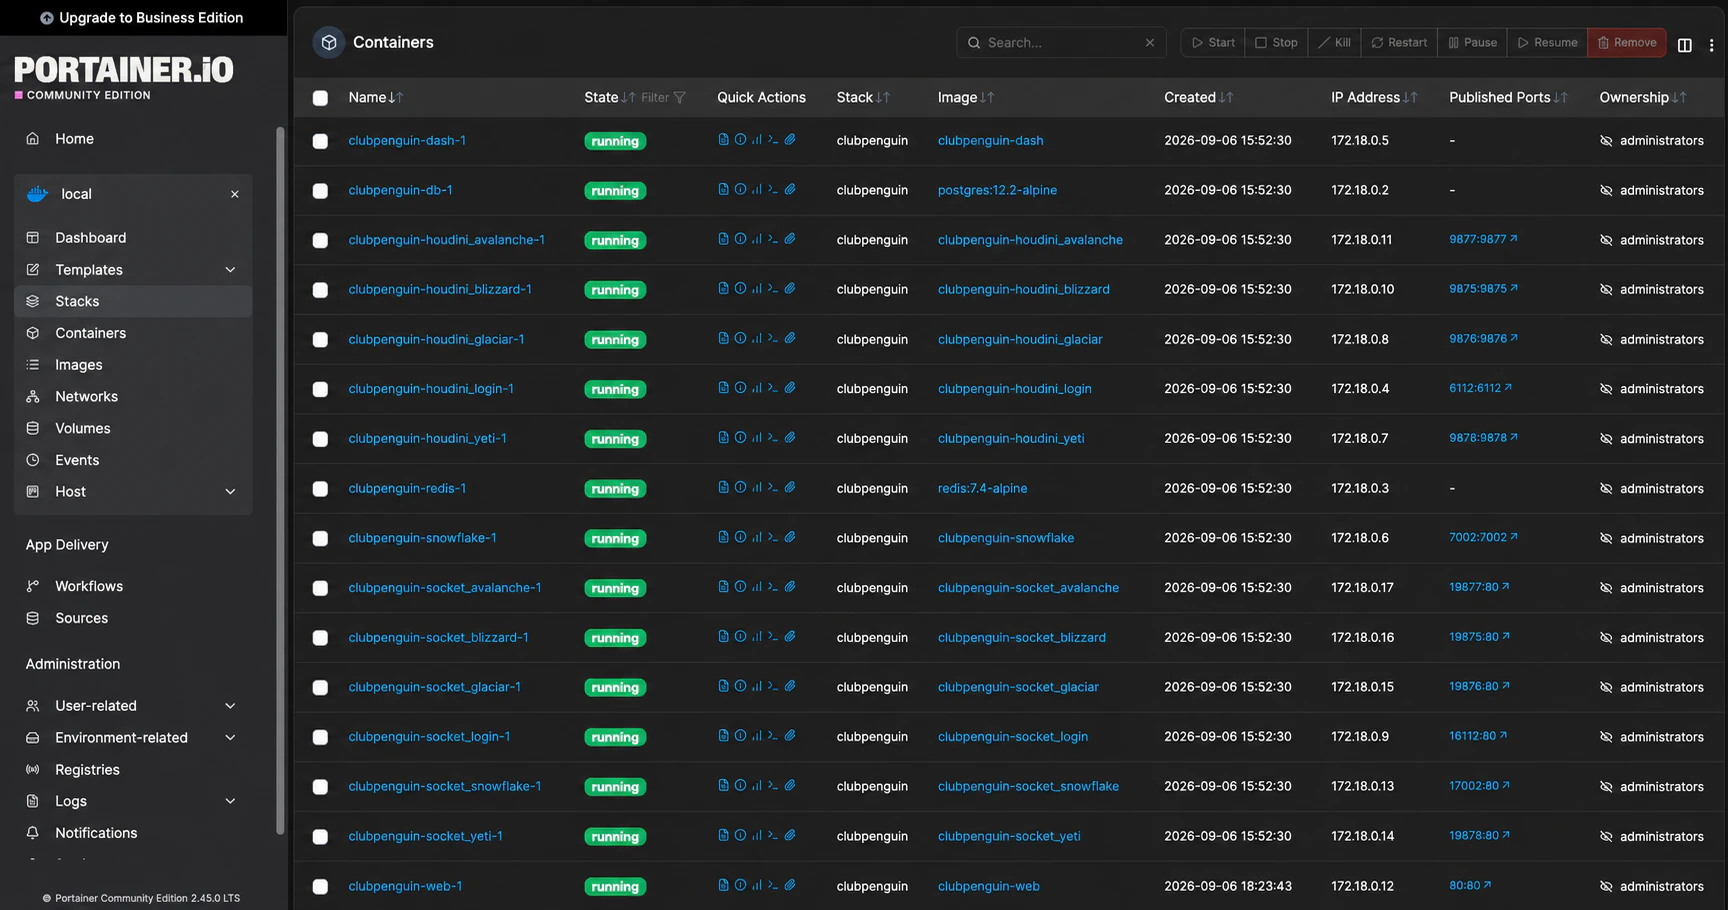This screenshot has height=910, width=1728.
Task: Select the clubpenguin-houdini_login-1 checkbox
Action: [320, 389]
